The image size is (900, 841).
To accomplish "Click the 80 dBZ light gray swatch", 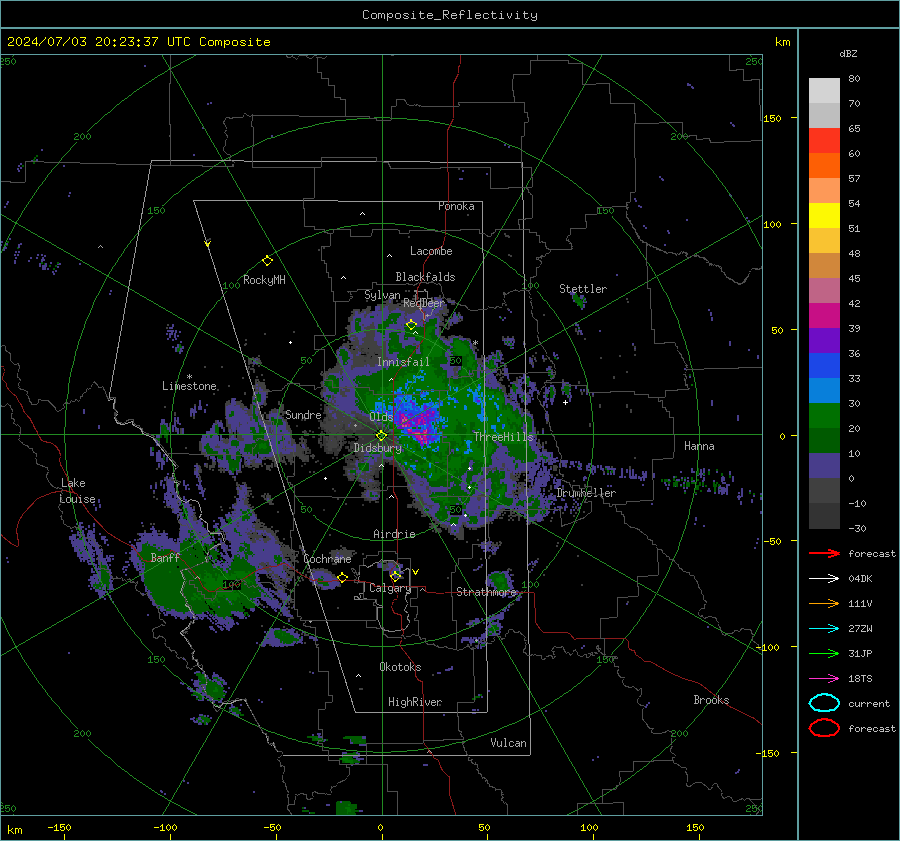I will (824, 91).
